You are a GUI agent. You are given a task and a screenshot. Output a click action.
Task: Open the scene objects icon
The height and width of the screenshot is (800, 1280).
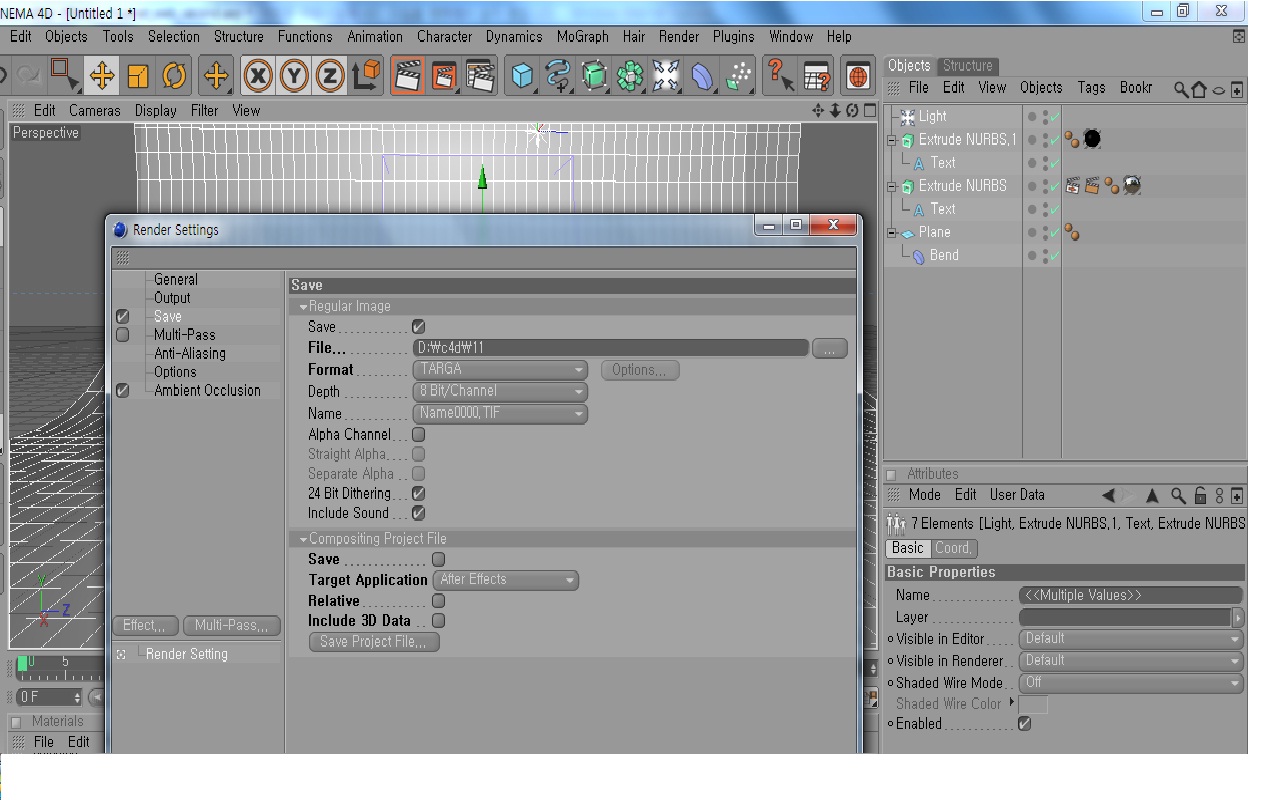(x=666, y=76)
